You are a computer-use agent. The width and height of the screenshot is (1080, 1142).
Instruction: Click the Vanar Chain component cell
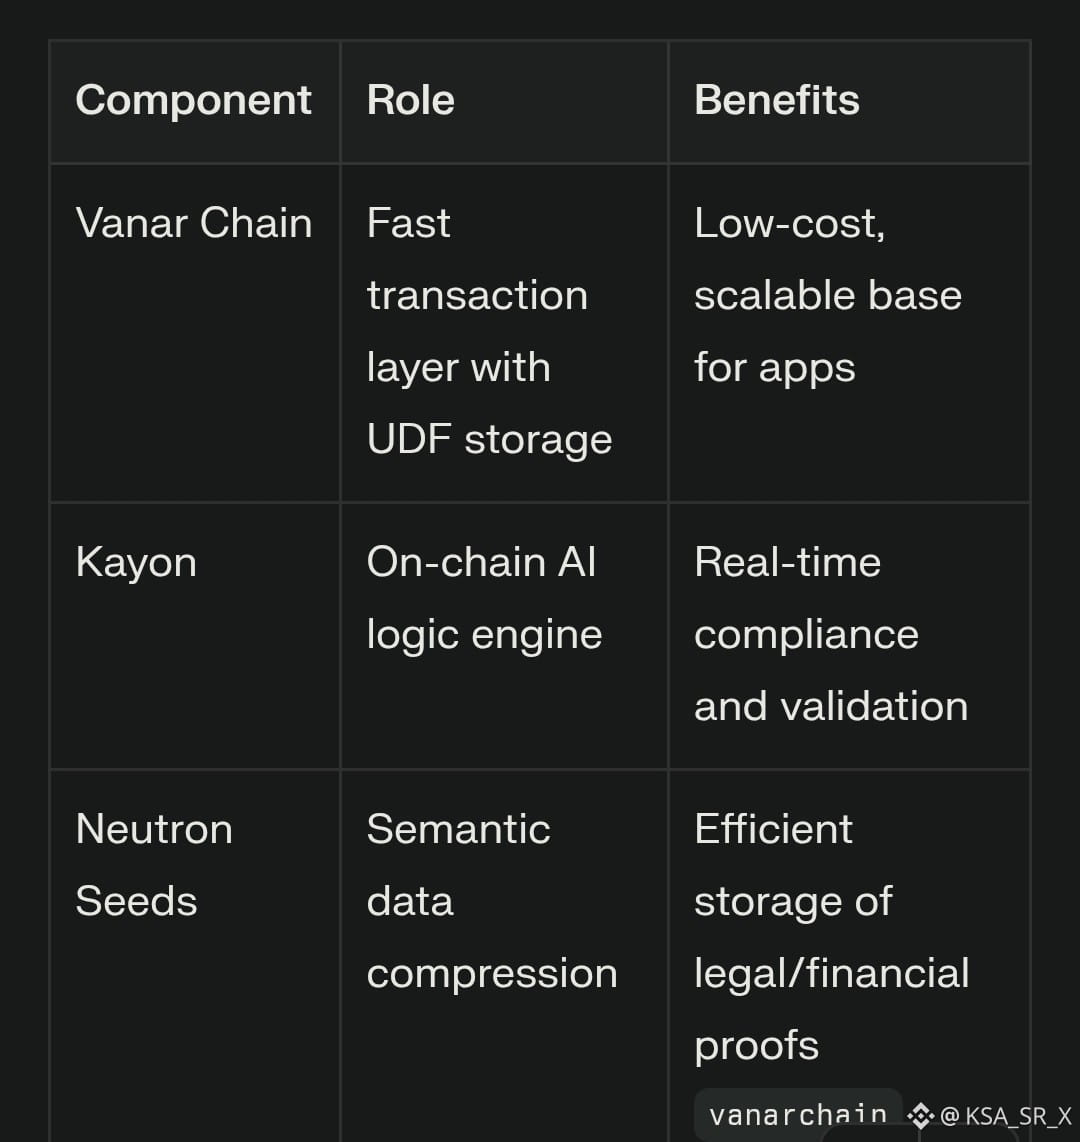pos(194,223)
